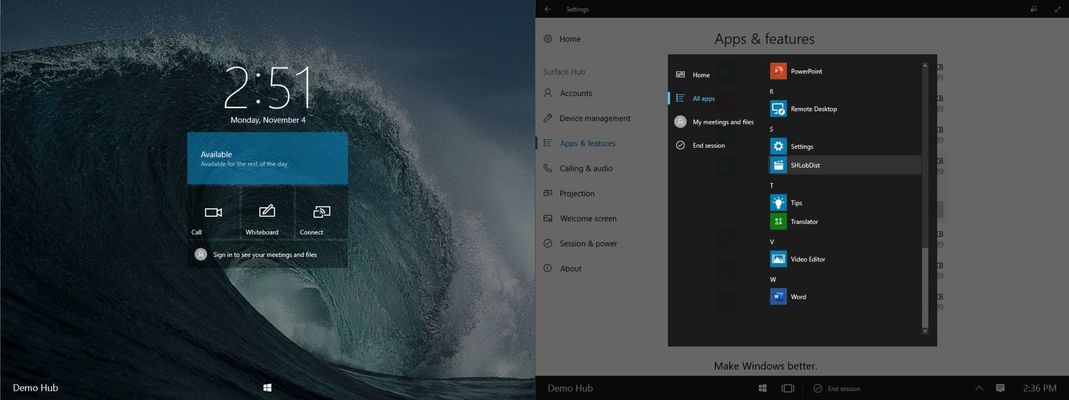Open Word from the apps list
This screenshot has width=1069, height=400.
pyautogui.click(x=845, y=297)
